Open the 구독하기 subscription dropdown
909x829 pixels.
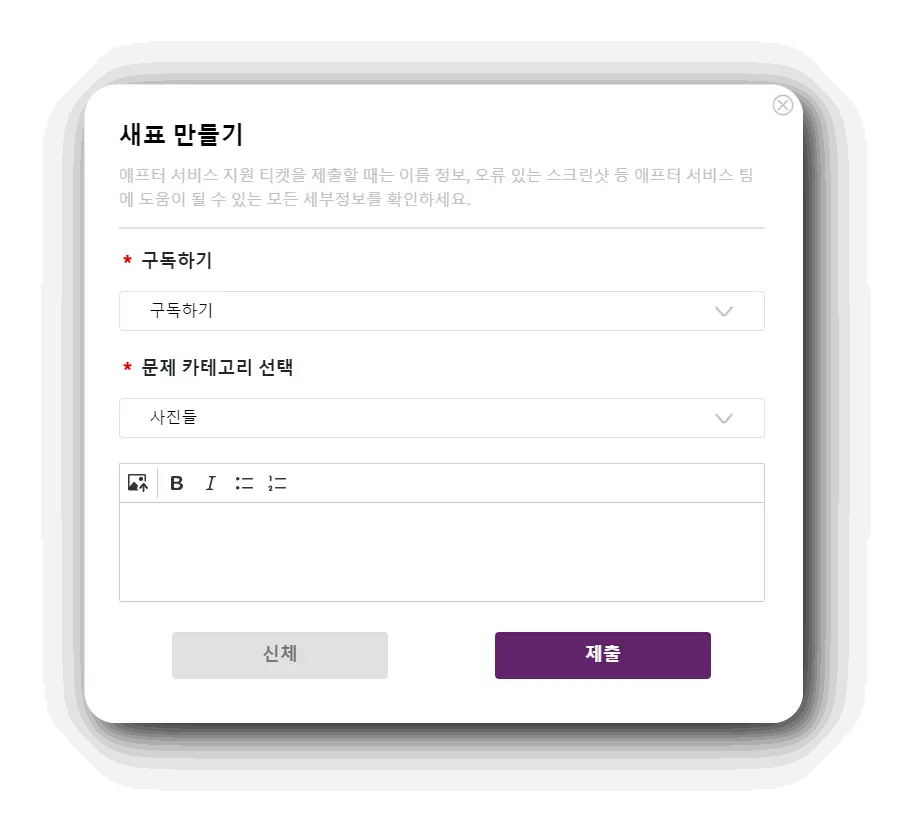click(x=441, y=311)
